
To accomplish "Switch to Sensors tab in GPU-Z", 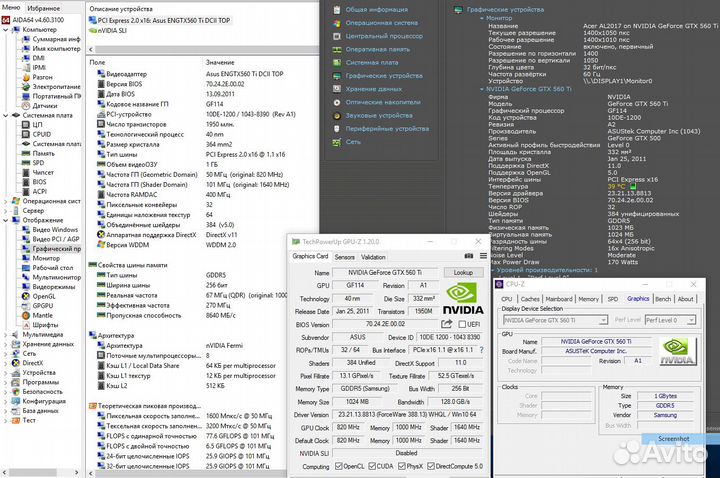I will (x=344, y=257).
